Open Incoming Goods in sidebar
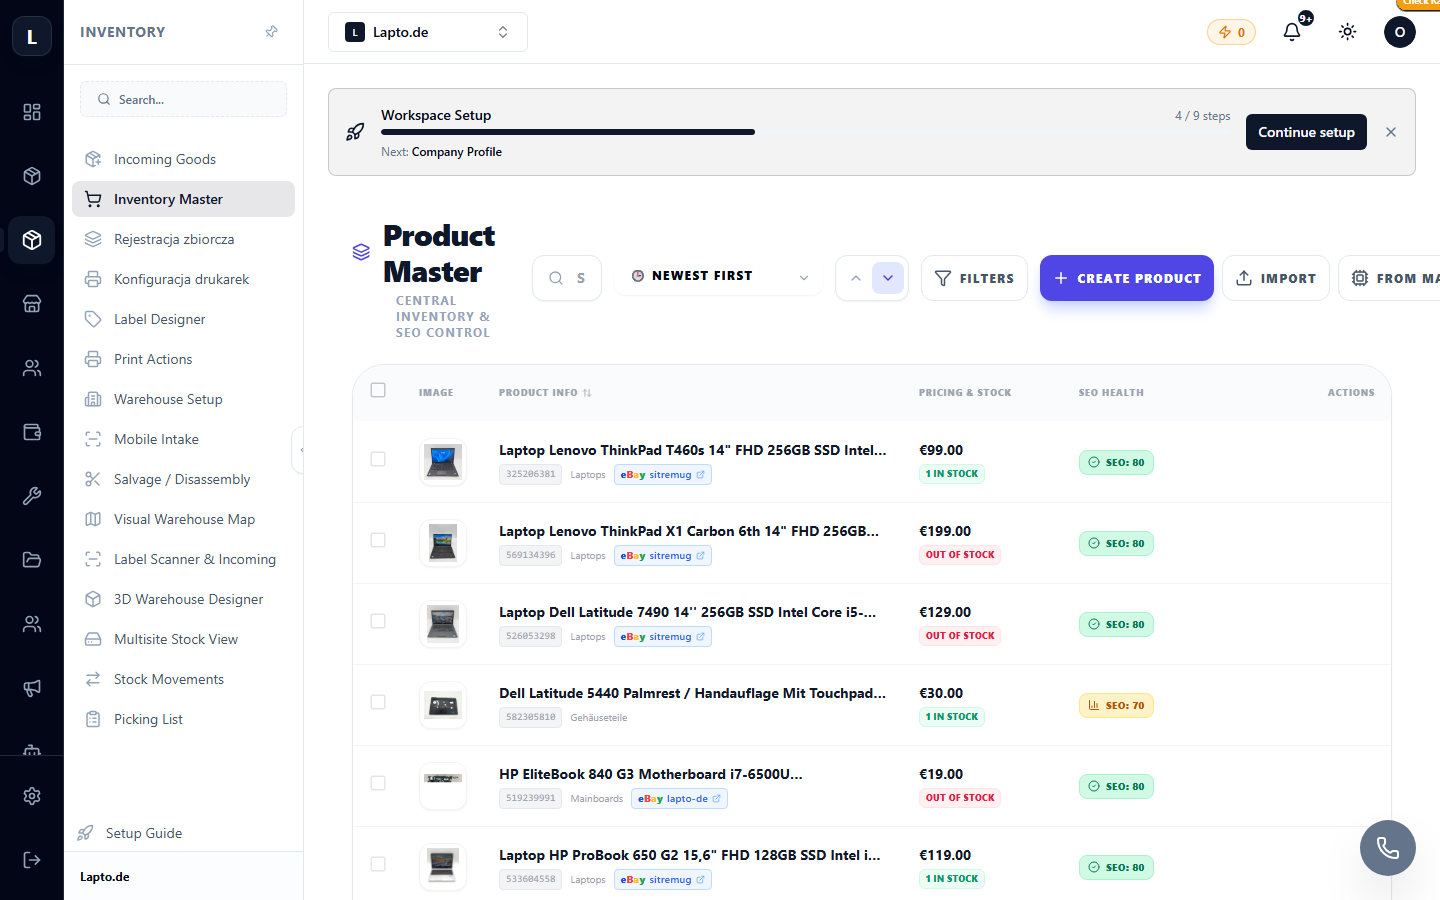 [x=183, y=159]
